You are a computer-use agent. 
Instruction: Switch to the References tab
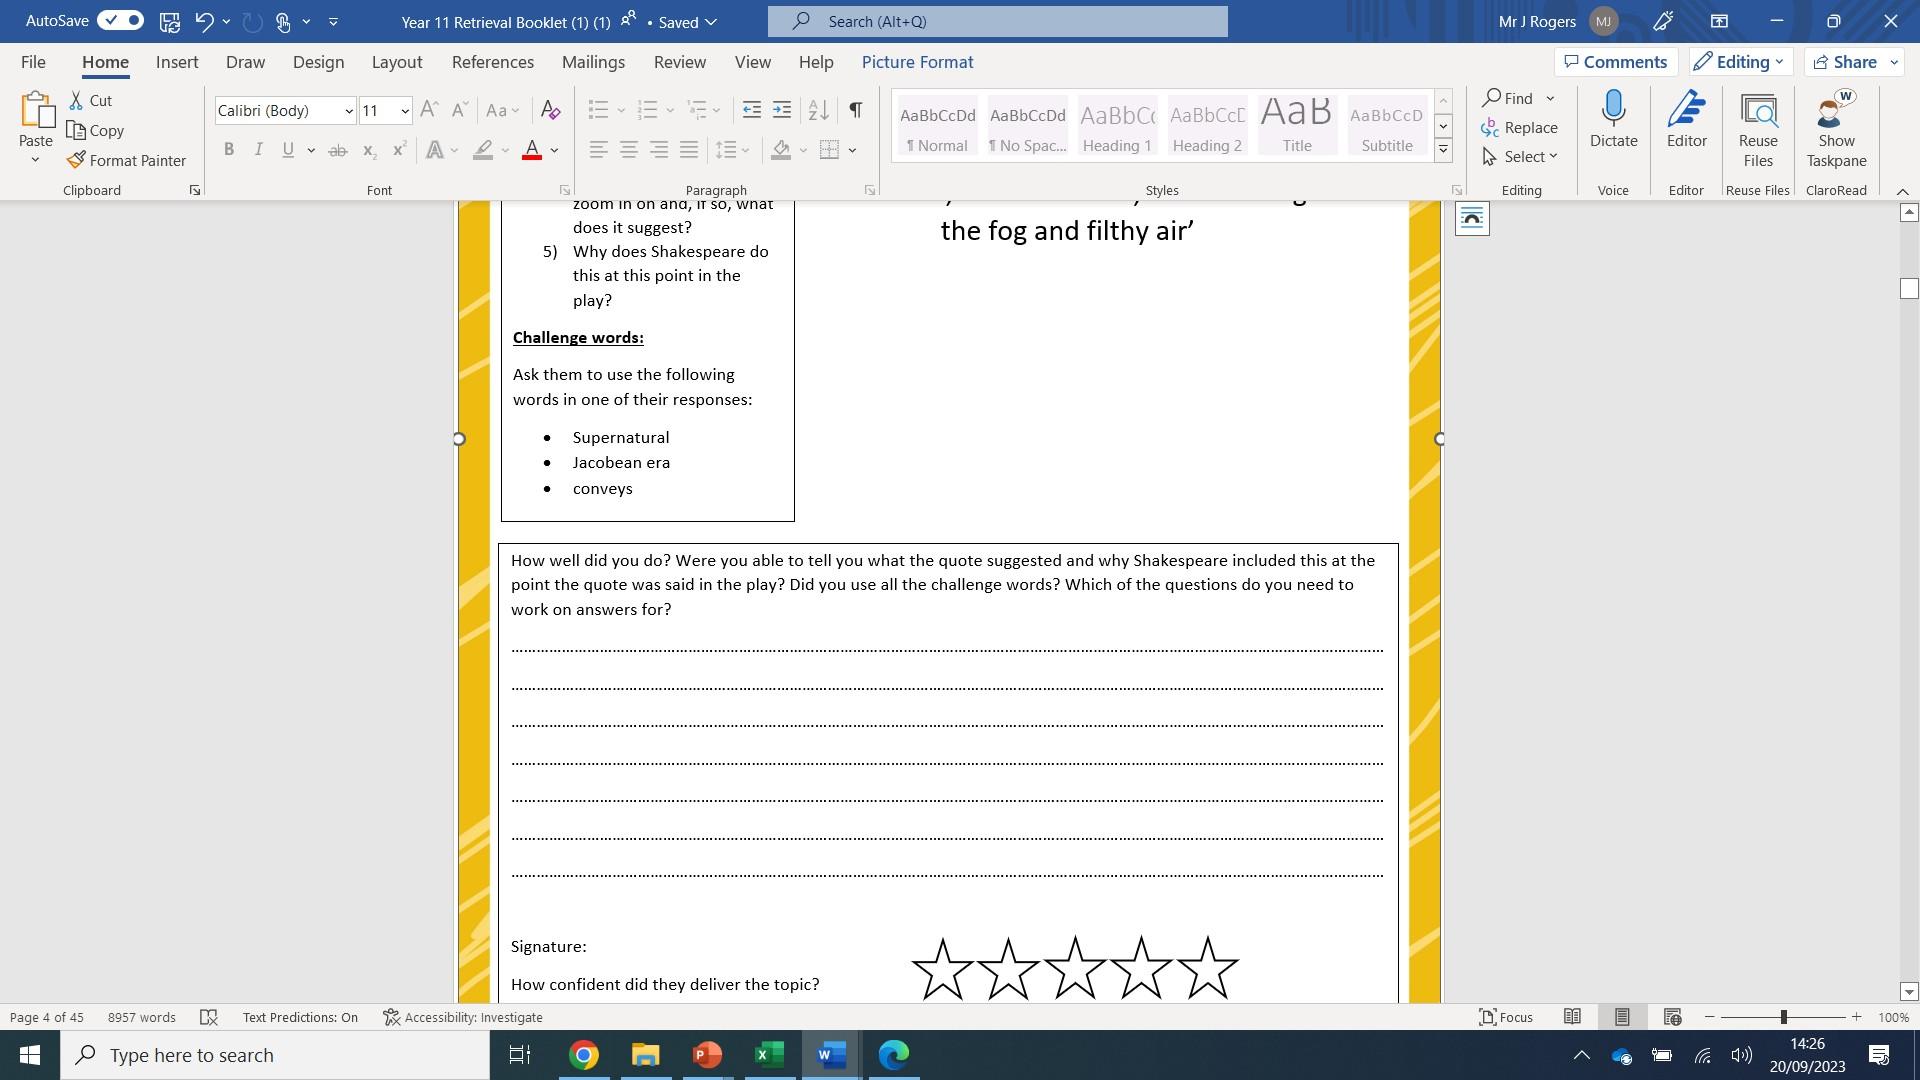click(492, 62)
